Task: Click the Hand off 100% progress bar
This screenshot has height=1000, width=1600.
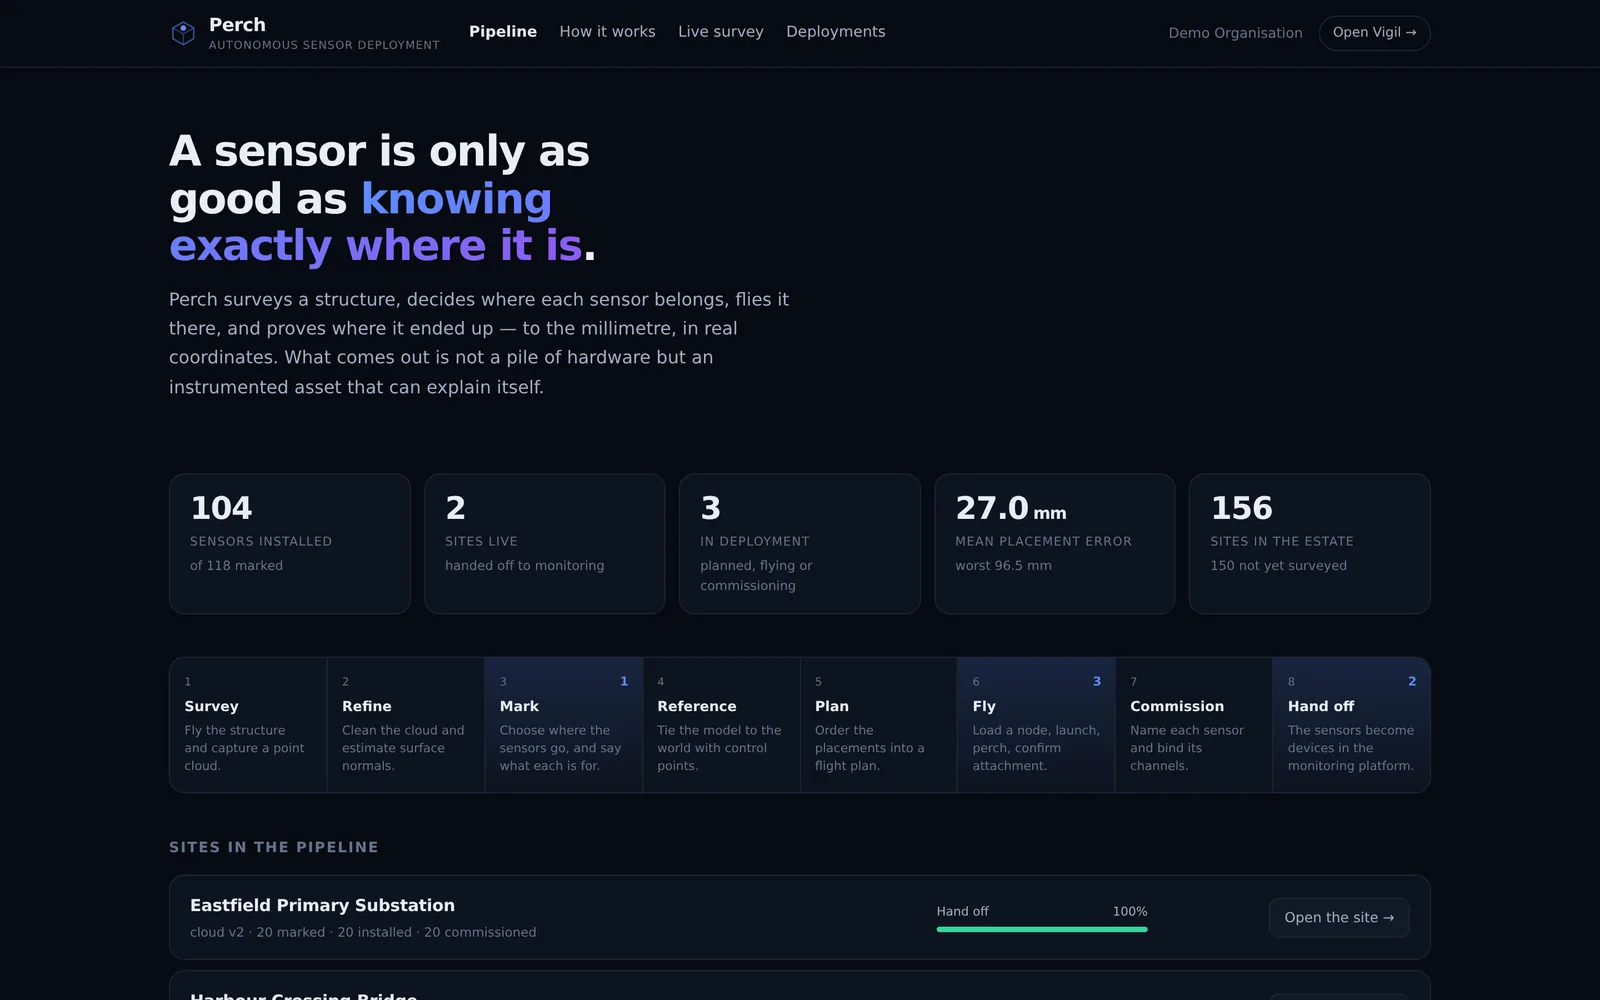Action: click(1042, 929)
